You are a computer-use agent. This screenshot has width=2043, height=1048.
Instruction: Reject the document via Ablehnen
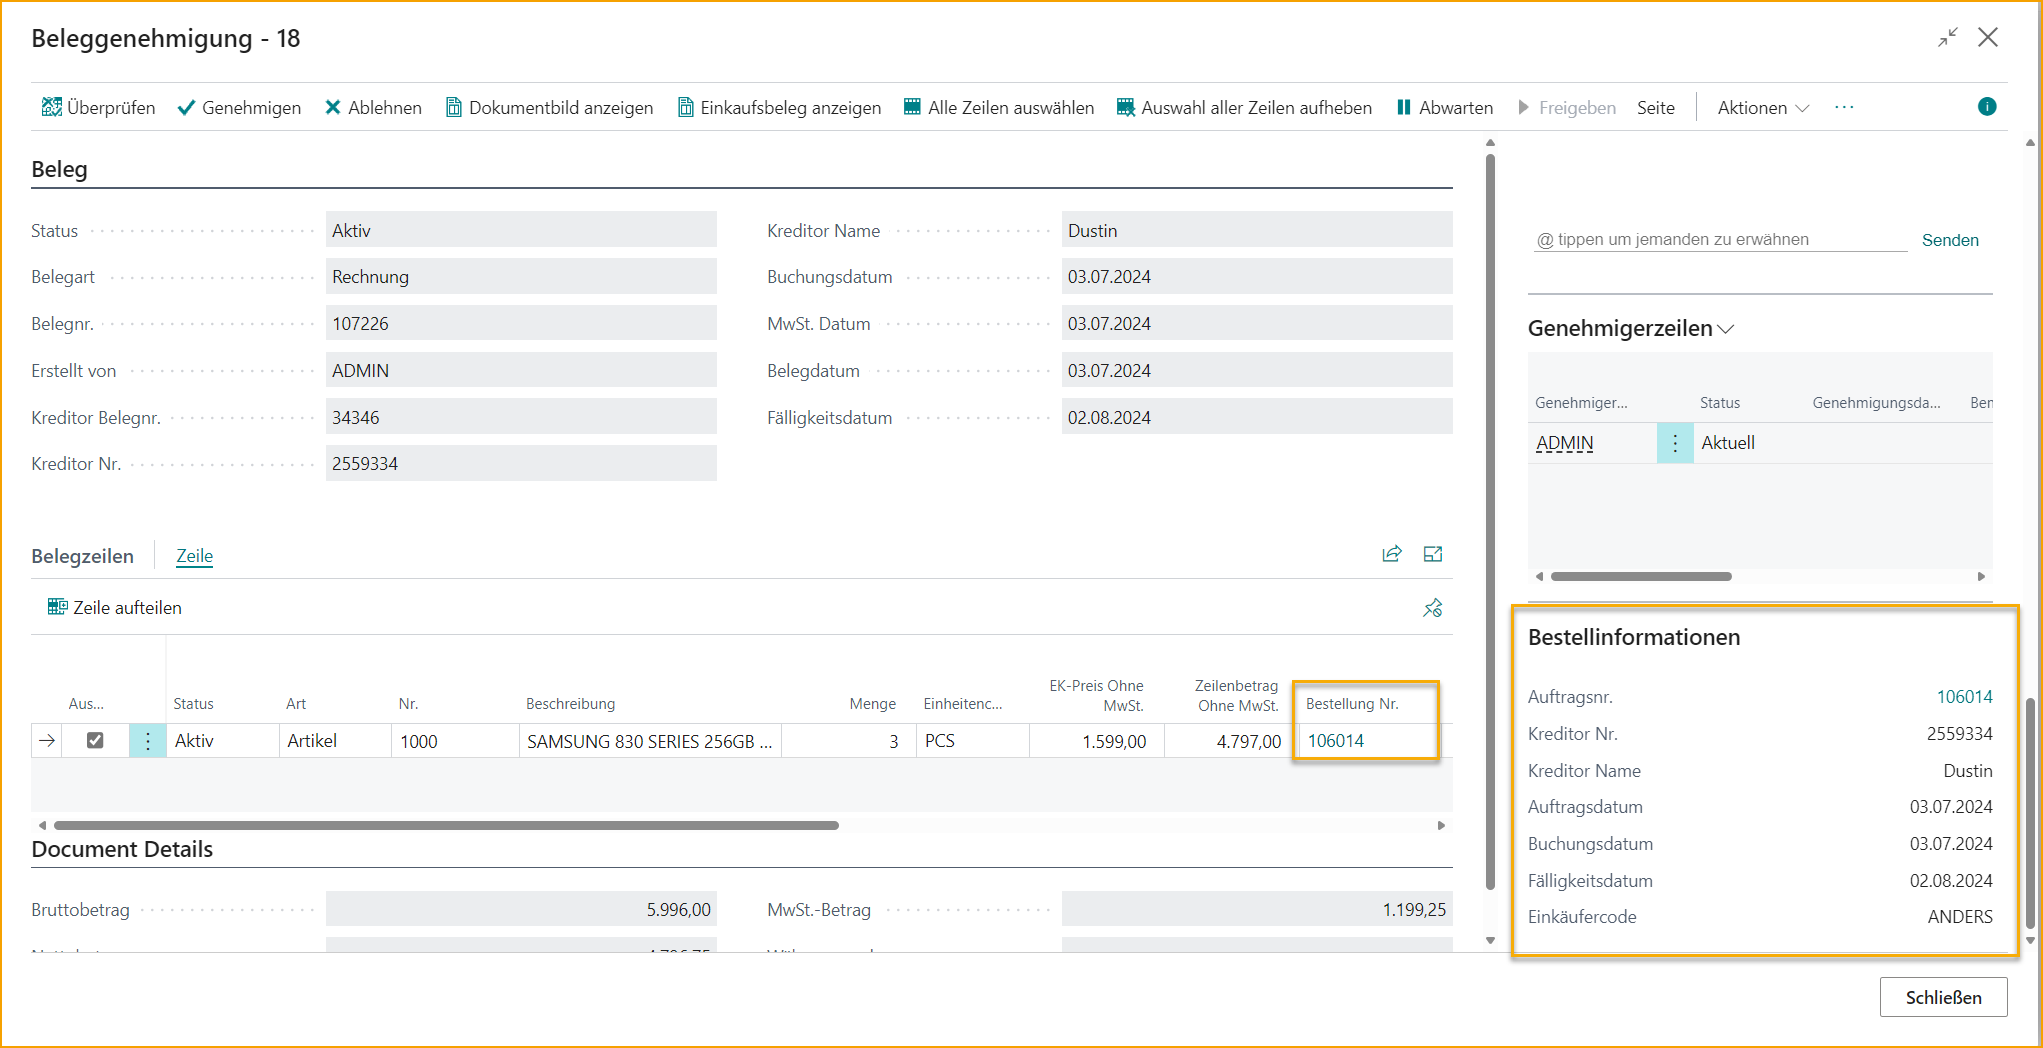(373, 107)
